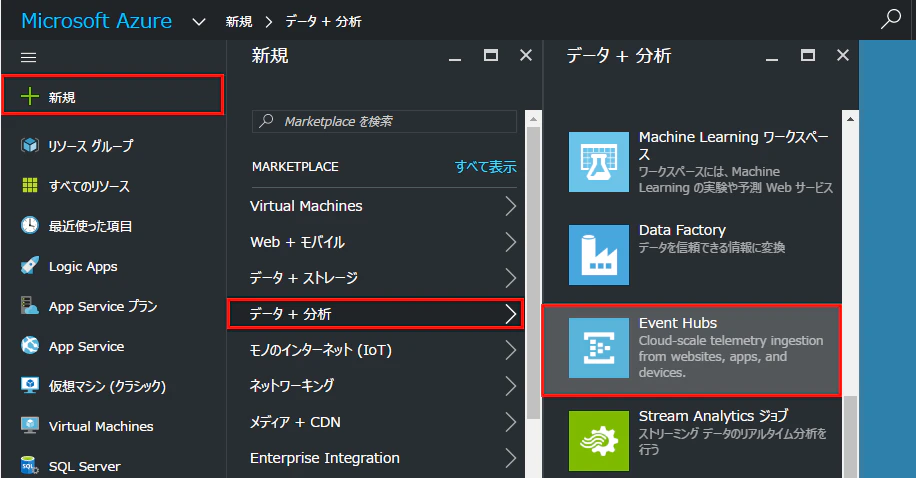Open the 新規 button in the sidebar
Screen dimensions: 916x478
113,95
